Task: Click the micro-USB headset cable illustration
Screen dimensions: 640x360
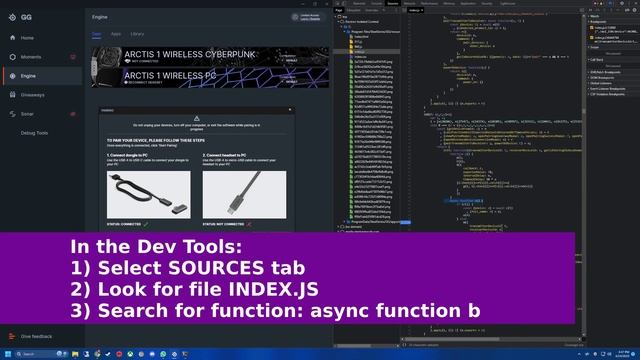Action: point(244,195)
